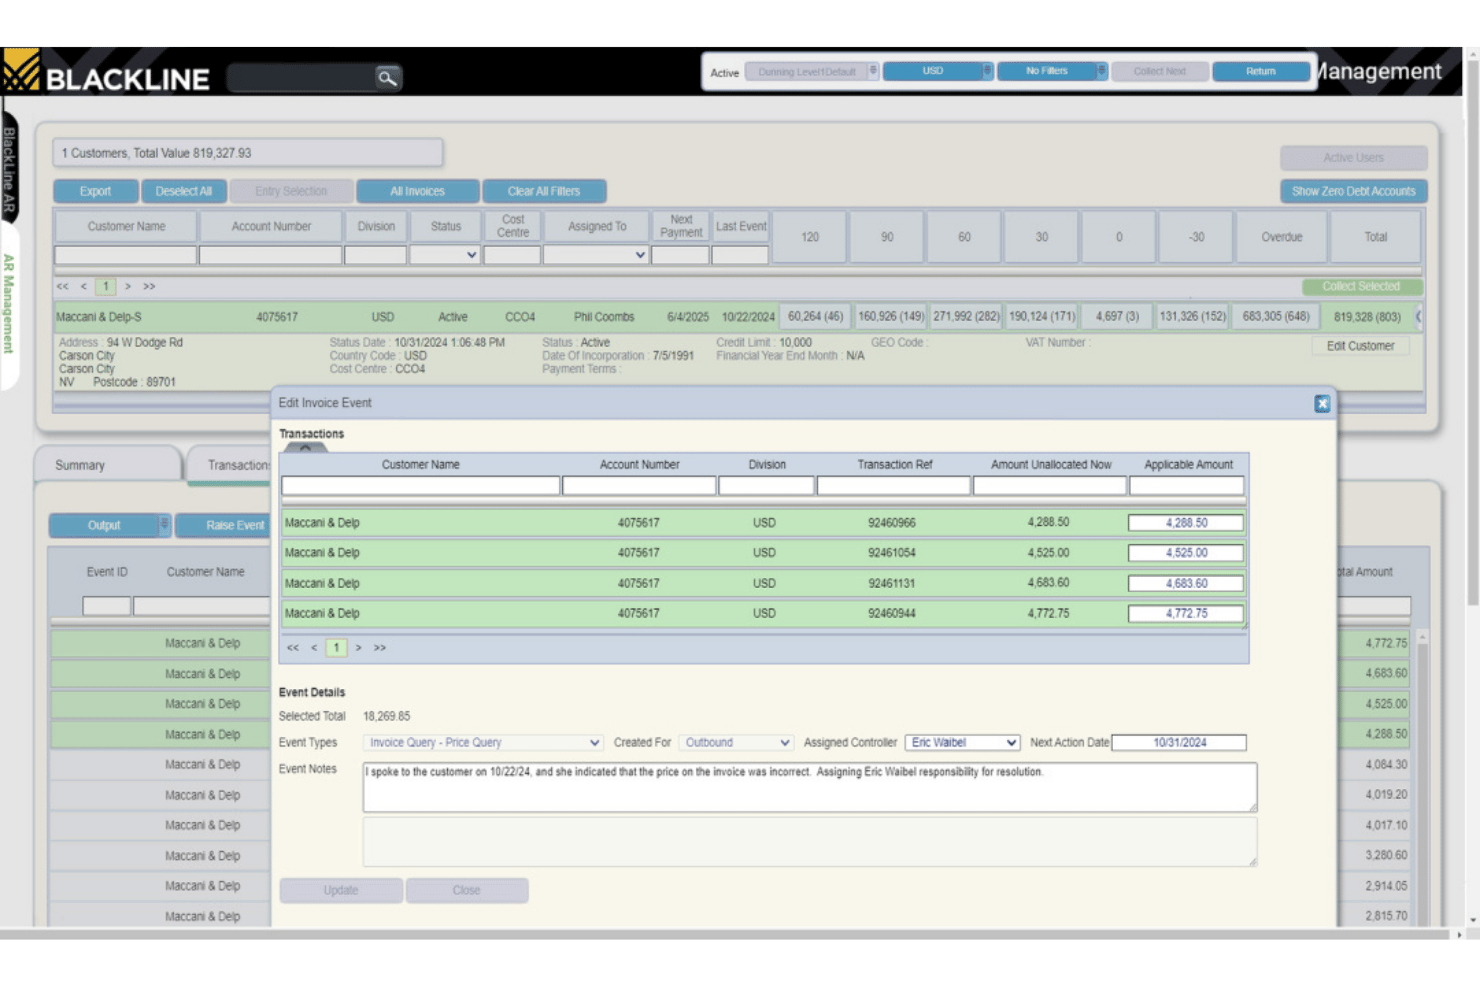1480x987 pixels.
Task: Select transaction row 92460966
Action: coord(764,523)
